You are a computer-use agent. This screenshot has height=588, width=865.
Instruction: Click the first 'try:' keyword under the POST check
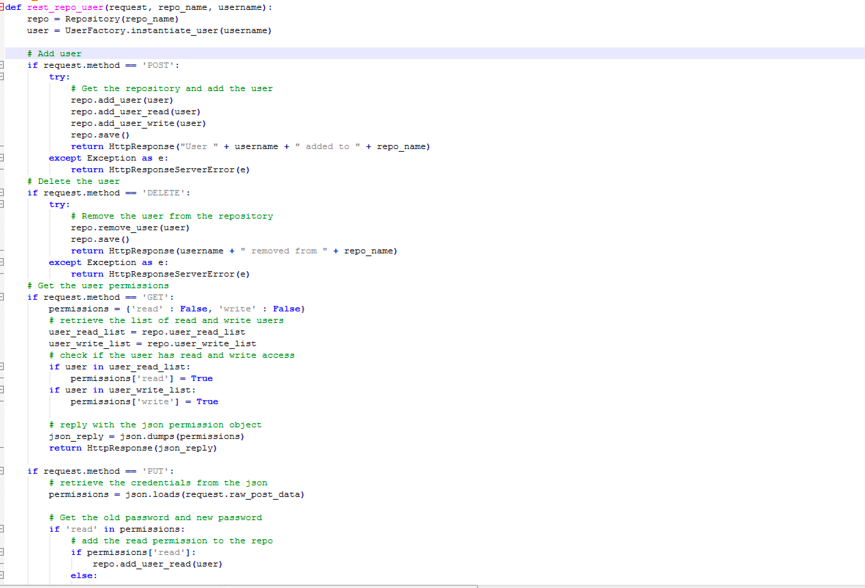59,77
